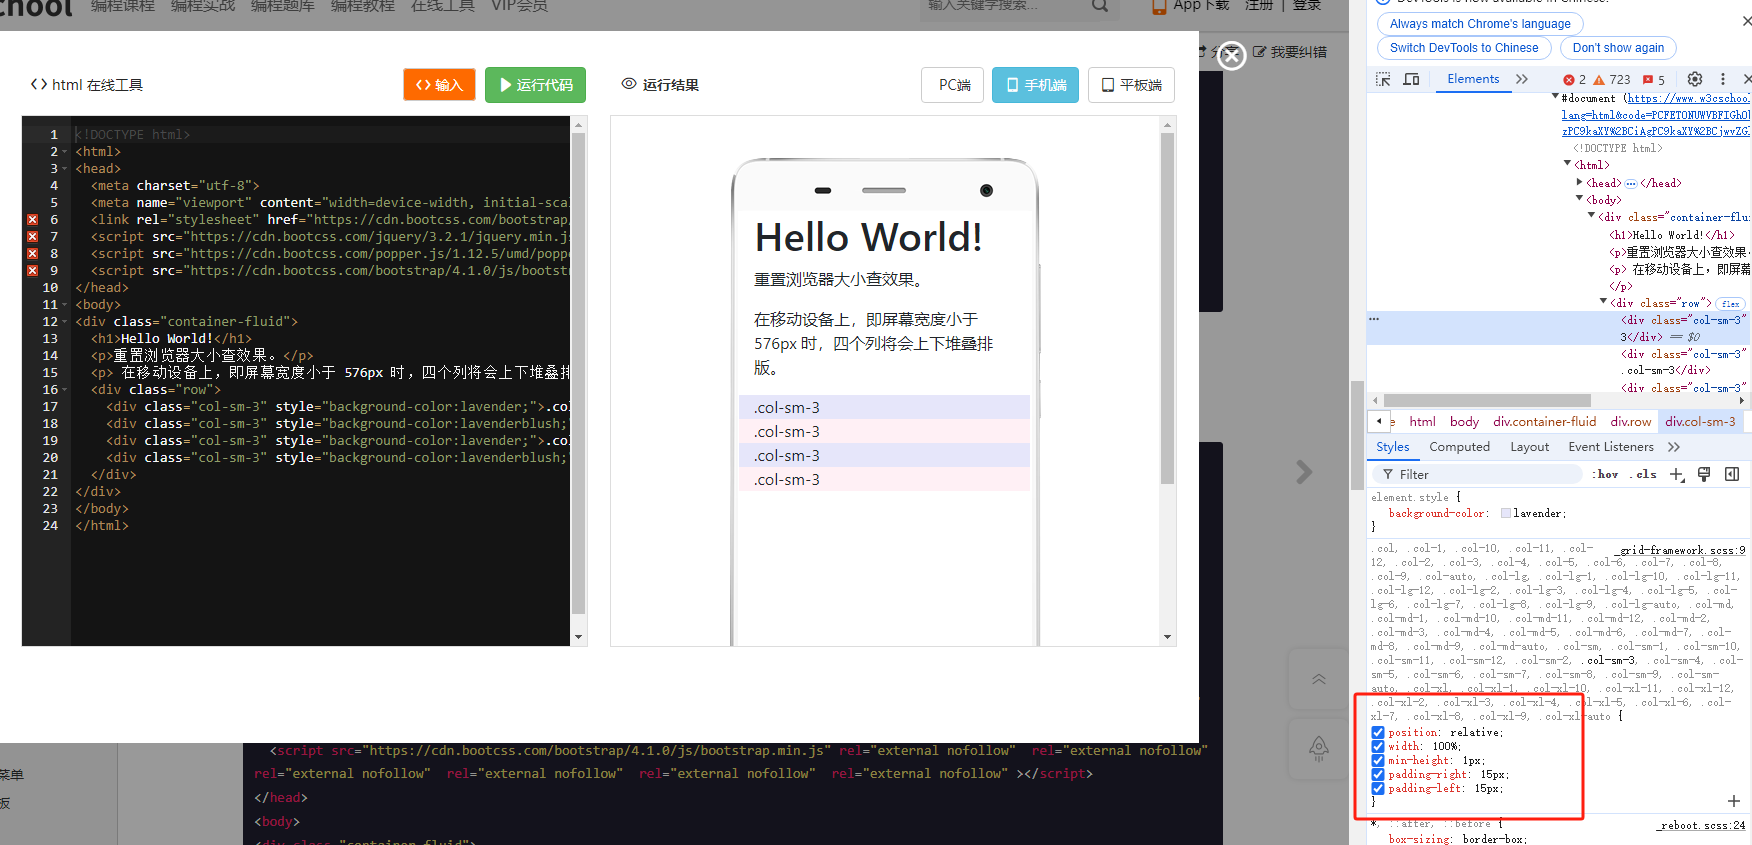The height and width of the screenshot is (845, 1752).
Task: Click the green 运行代码 button
Action: tap(535, 85)
